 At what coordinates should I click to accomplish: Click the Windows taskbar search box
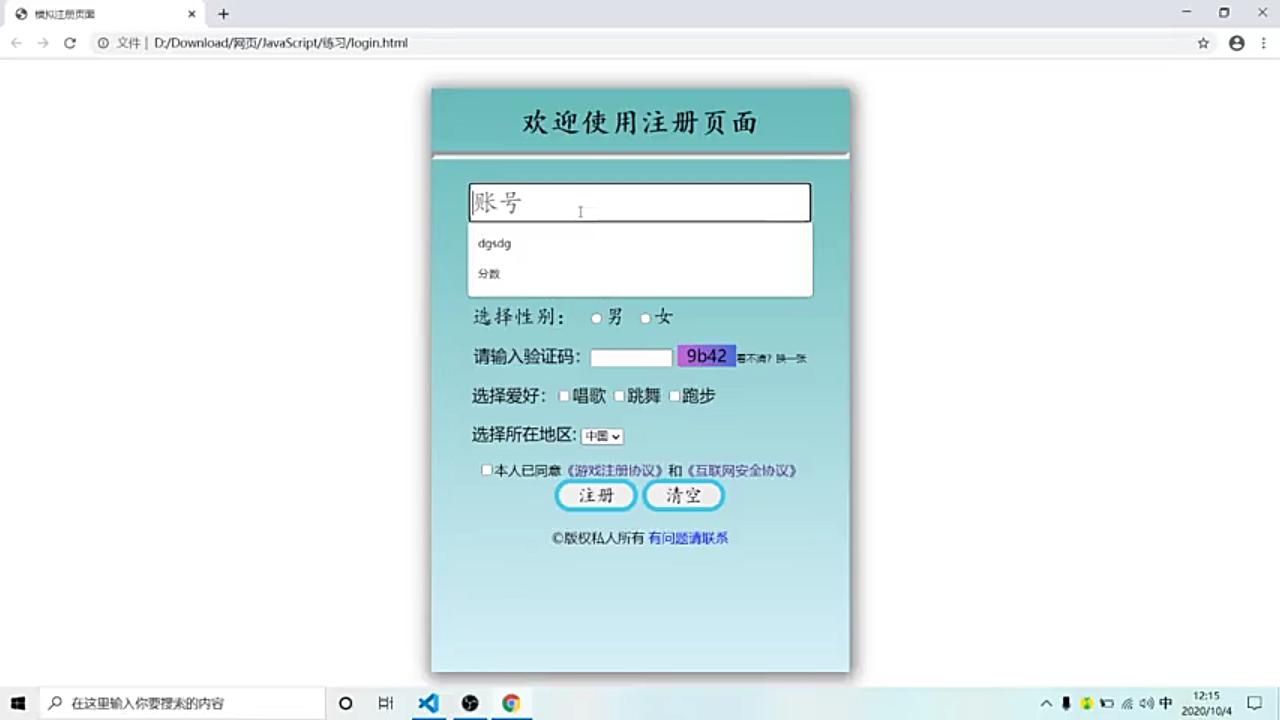point(182,703)
